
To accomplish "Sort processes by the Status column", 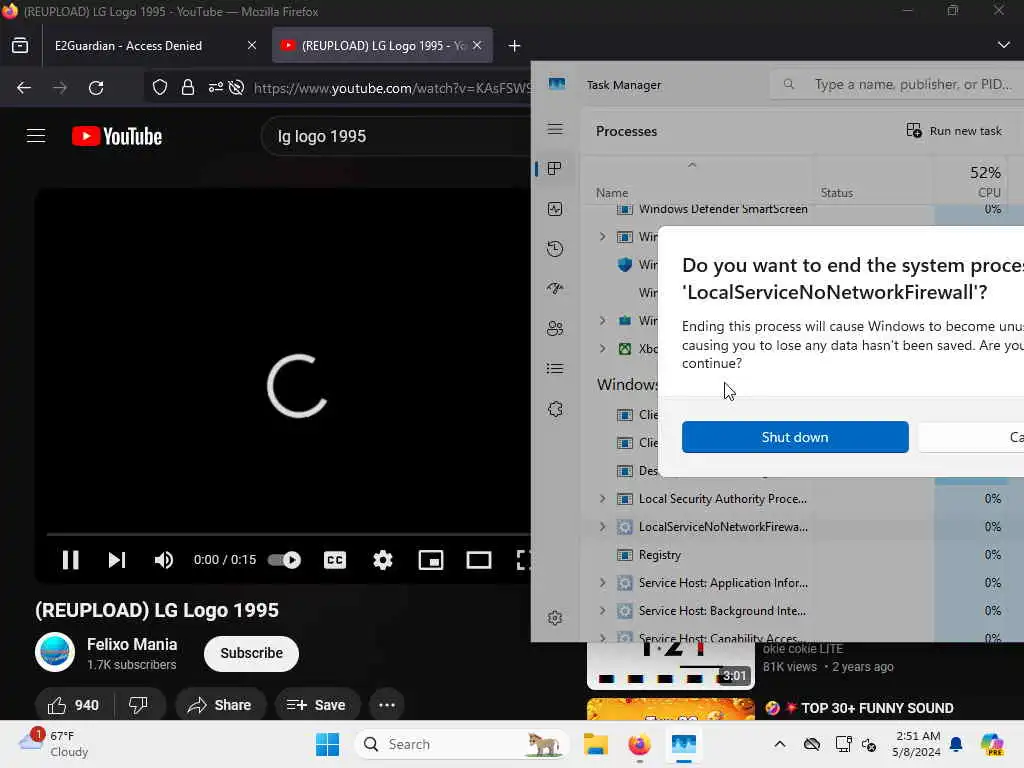I will click(x=837, y=193).
